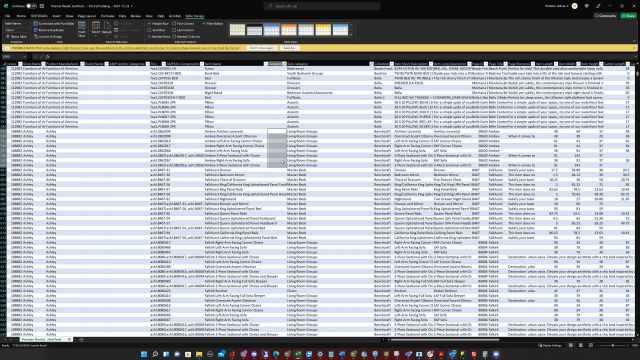Viewport: 640px width, 360px height.
Task: Select the Table Design tab
Action: (195, 16)
